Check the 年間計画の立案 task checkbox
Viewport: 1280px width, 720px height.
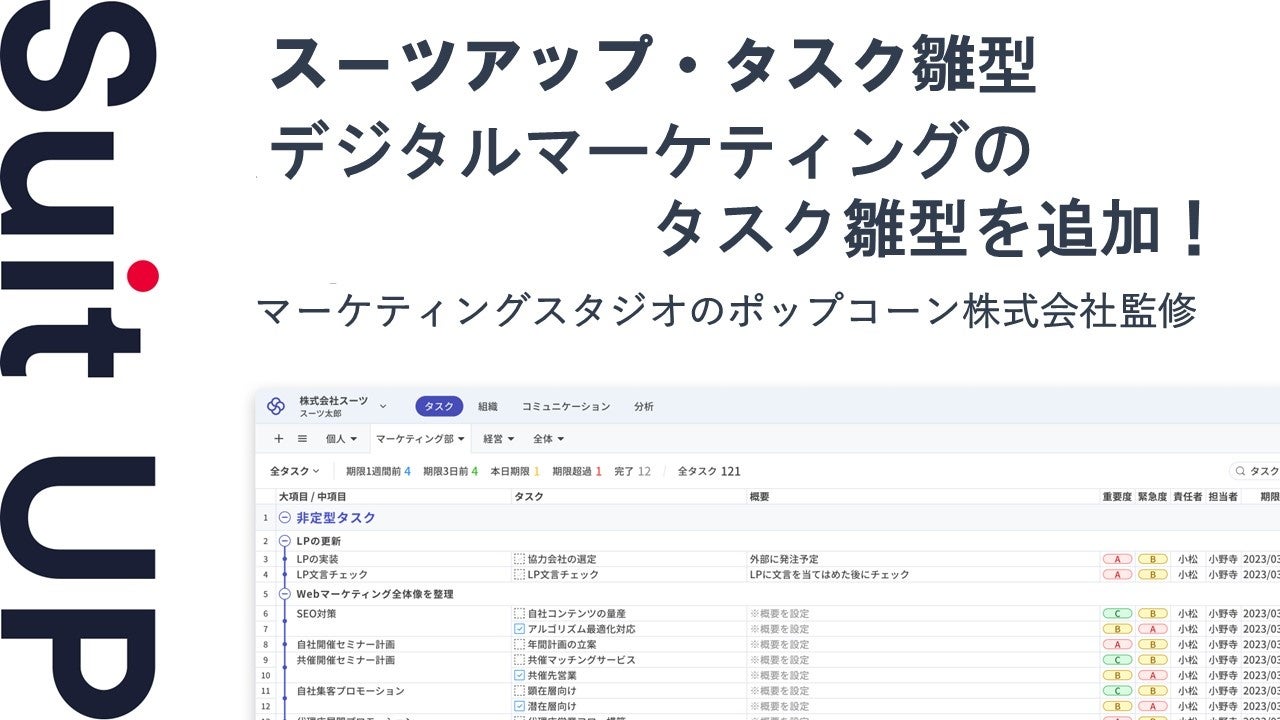[519, 645]
